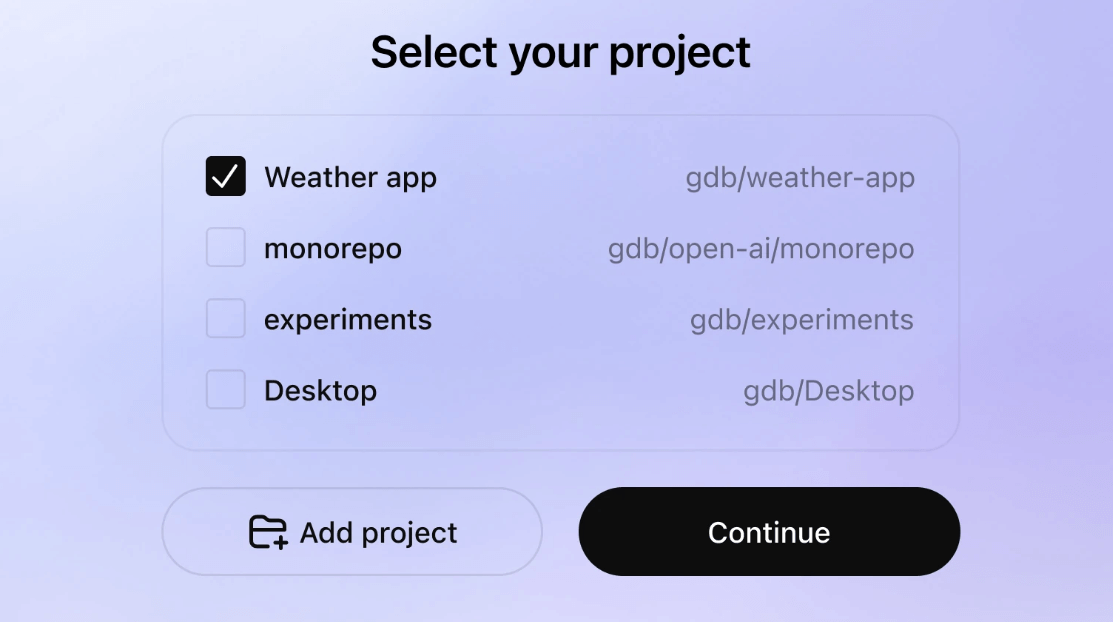
Task: Click the gdb/Desktop path text
Action: pyautogui.click(x=828, y=391)
